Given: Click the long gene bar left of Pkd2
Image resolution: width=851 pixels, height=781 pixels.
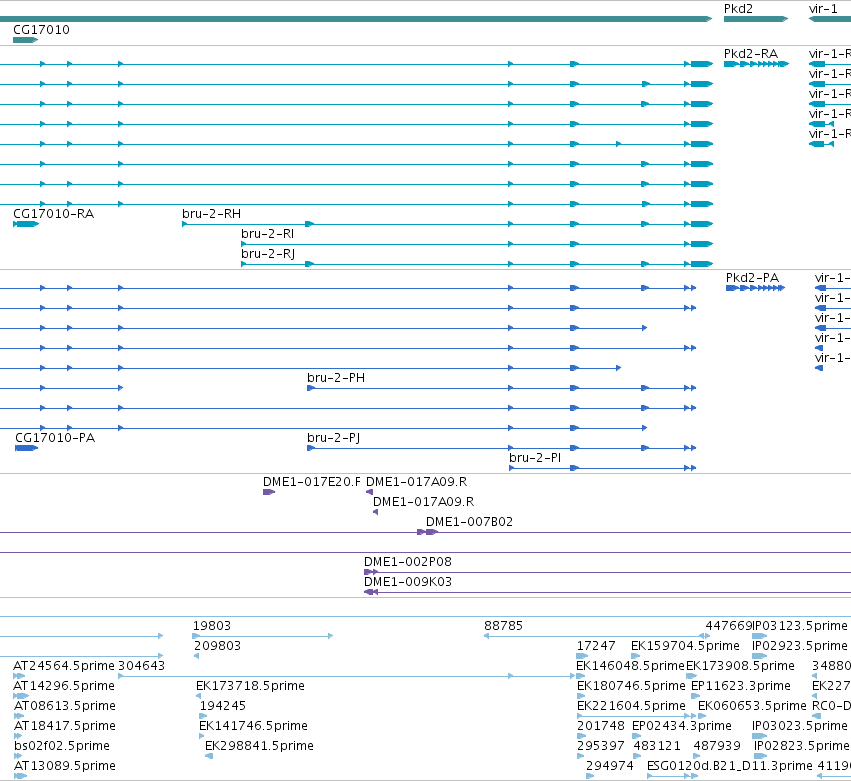Looking at the screenshot, I should pyautogui.click(x=355, y=19).
